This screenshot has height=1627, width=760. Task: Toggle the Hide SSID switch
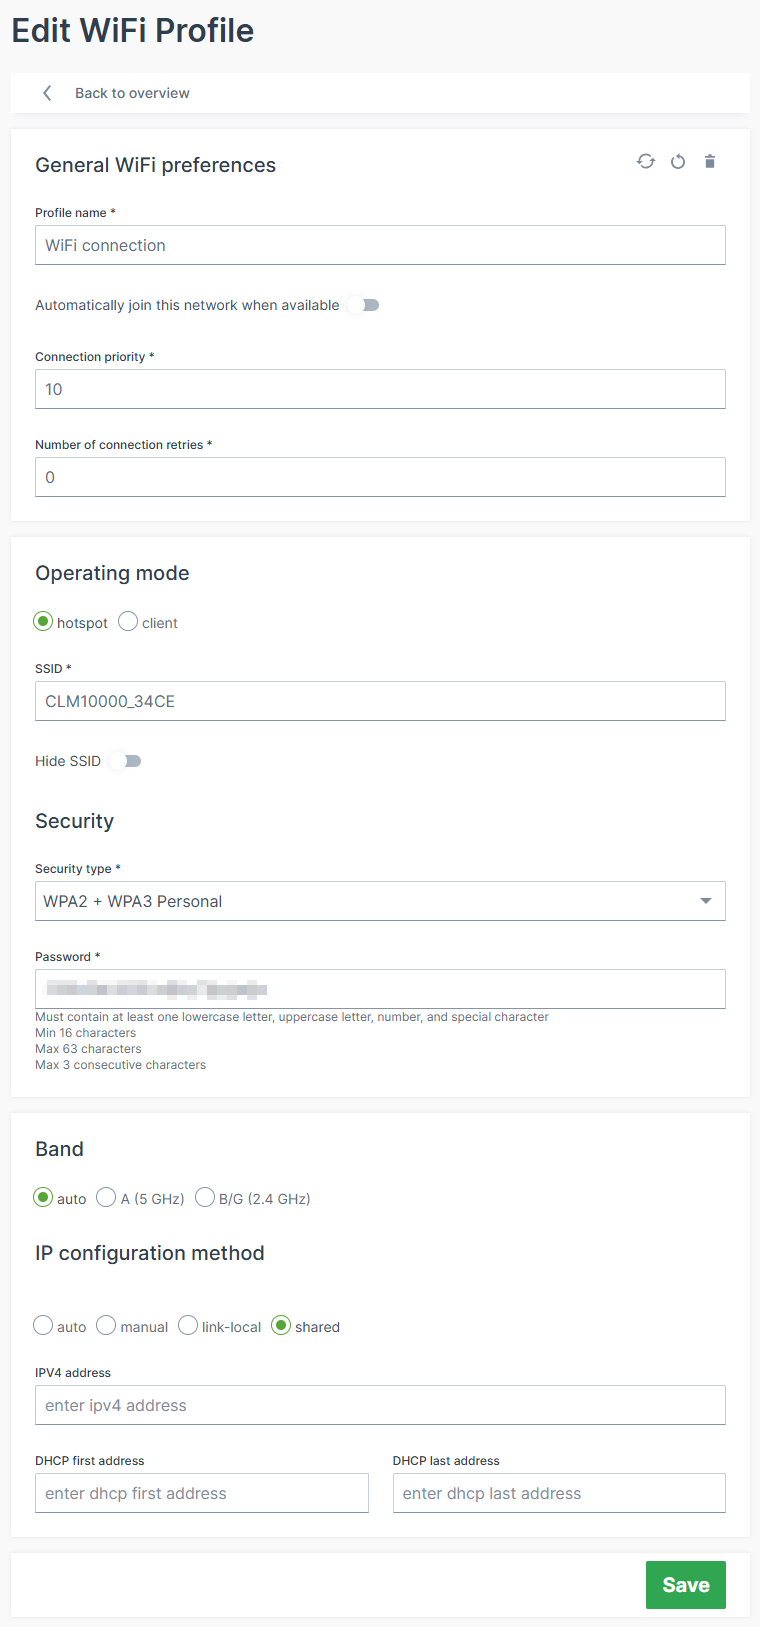tap(124, 761)
